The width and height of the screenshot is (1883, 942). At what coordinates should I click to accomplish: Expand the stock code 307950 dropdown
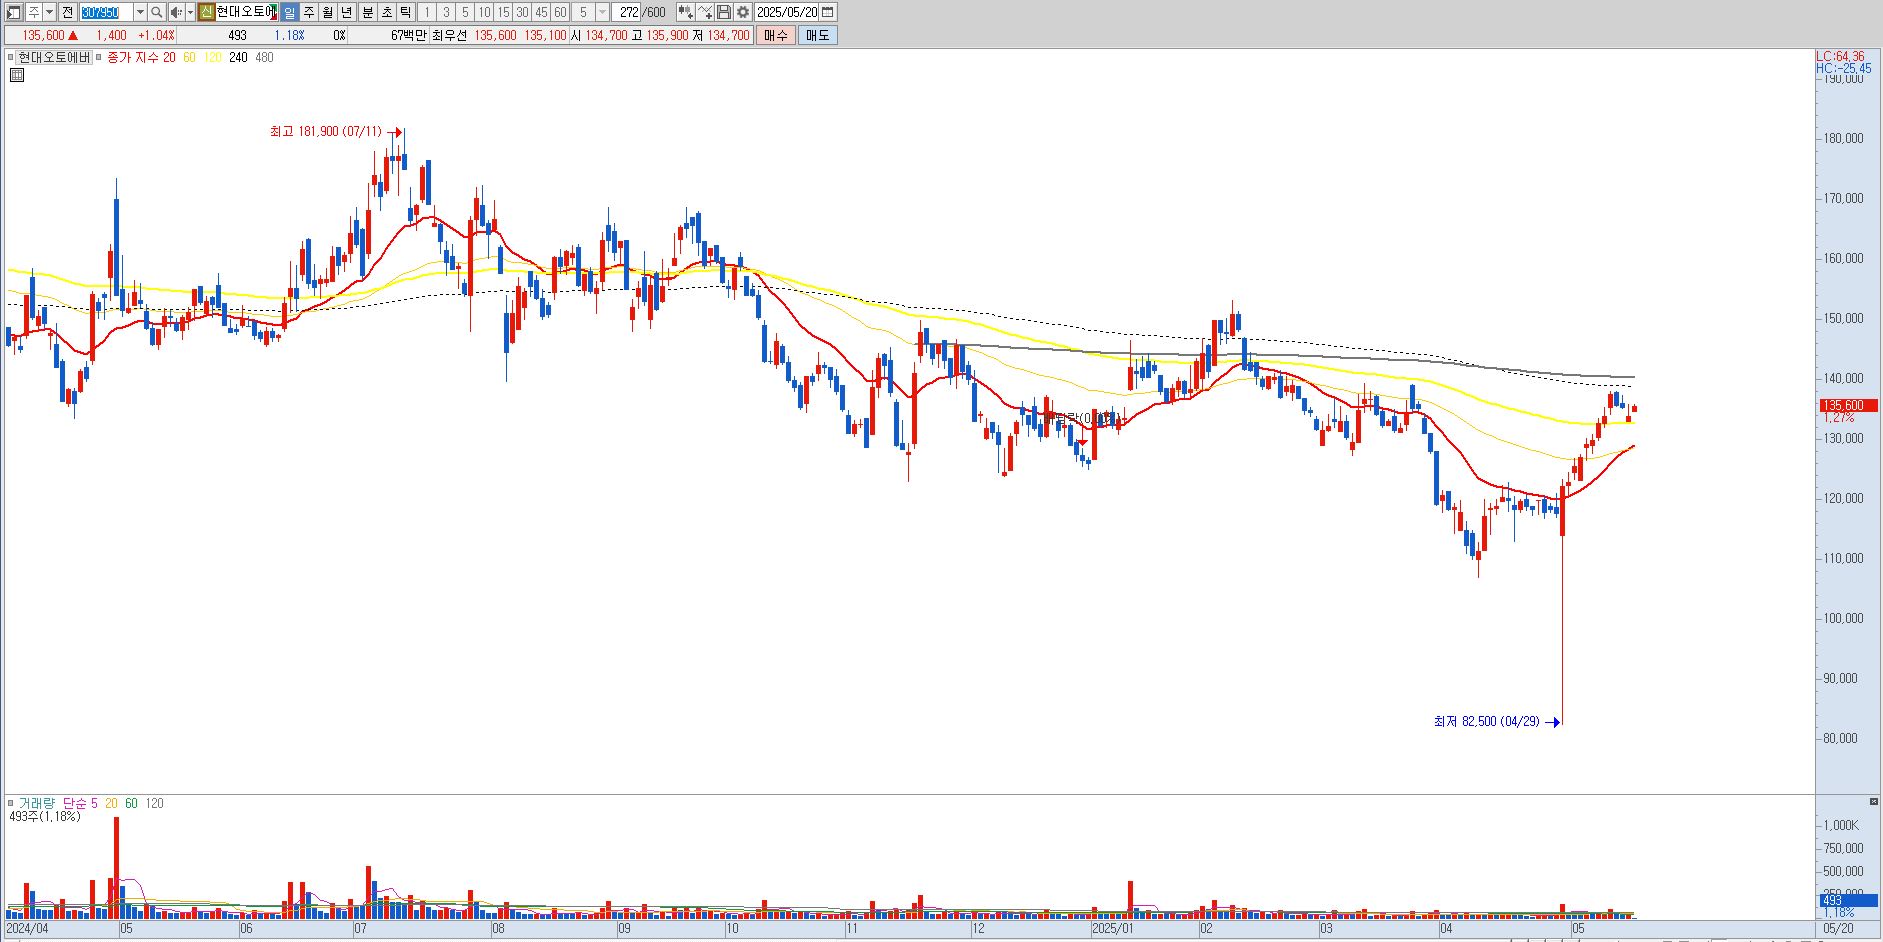tap(140, 12)
